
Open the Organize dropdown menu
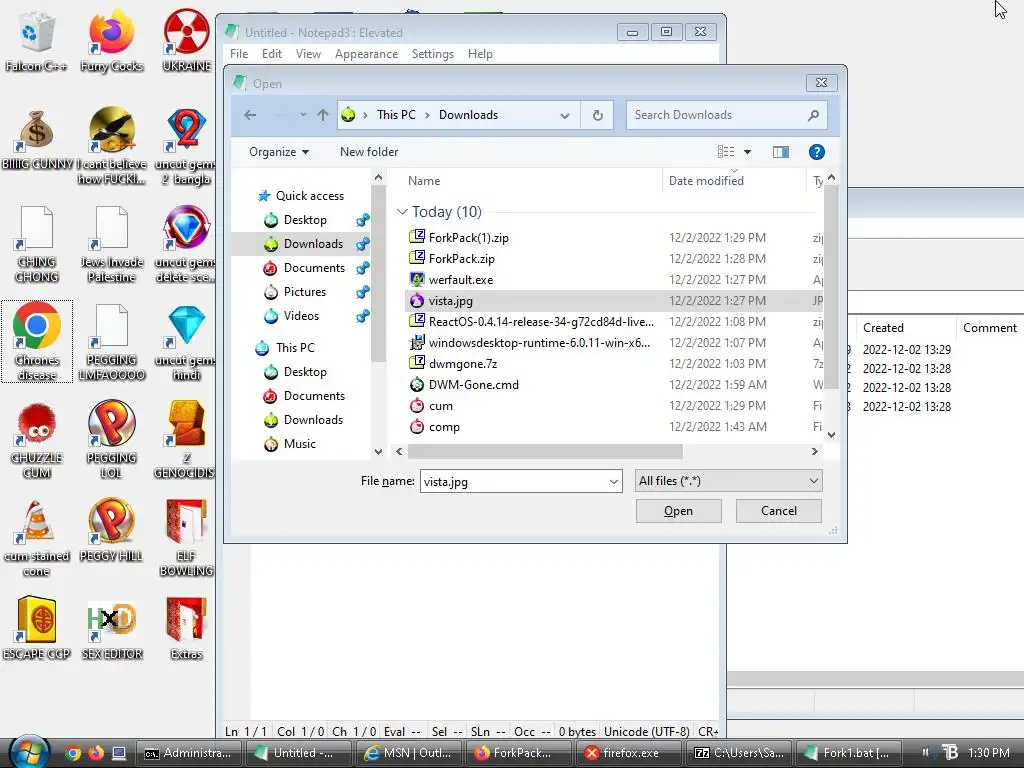(x=279, y=152)
